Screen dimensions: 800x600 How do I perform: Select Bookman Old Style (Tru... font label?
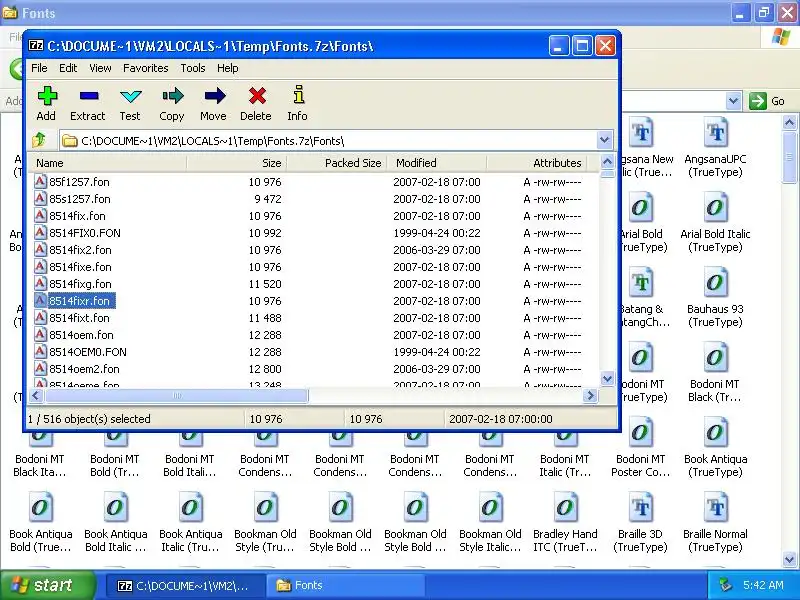[265, 540]
